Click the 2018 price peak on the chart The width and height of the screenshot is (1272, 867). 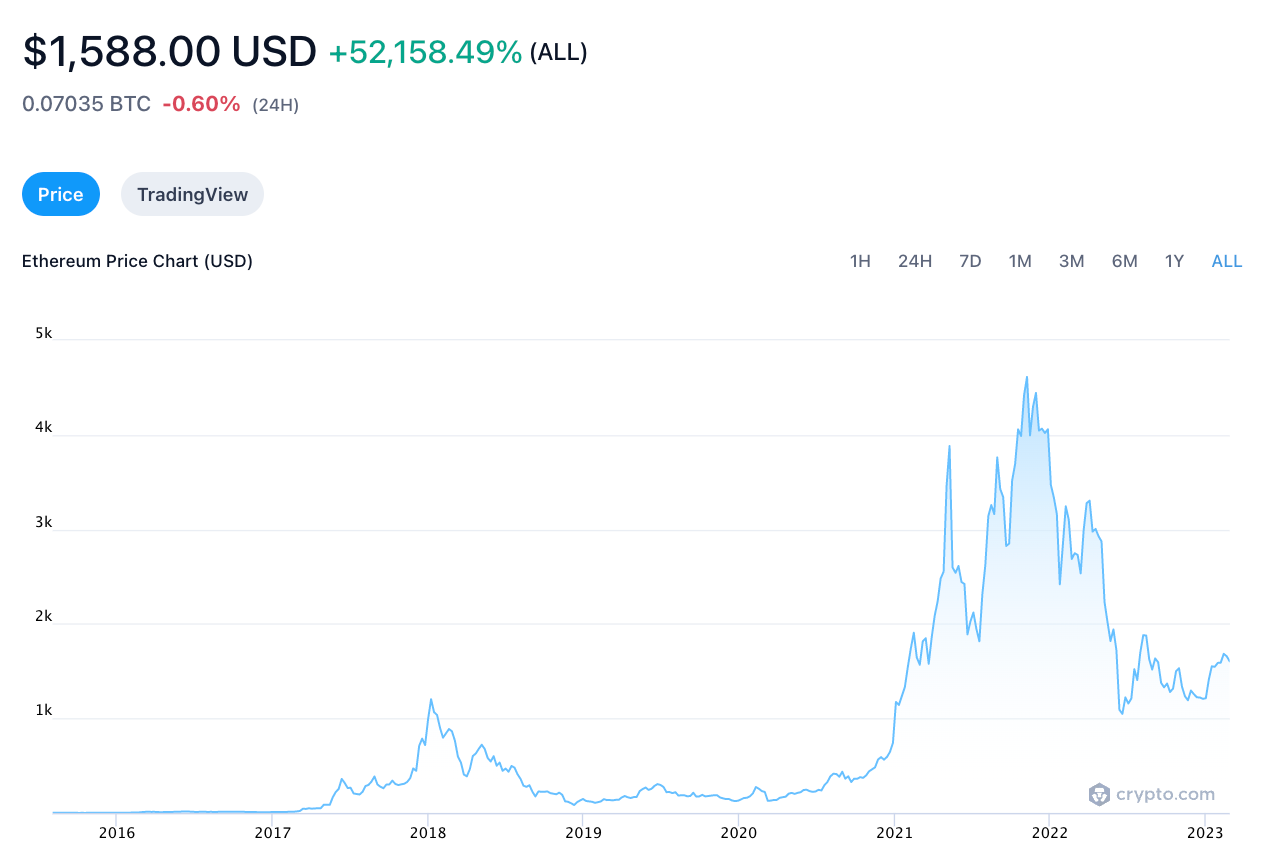pyautogui.click(x=431, y=699)
